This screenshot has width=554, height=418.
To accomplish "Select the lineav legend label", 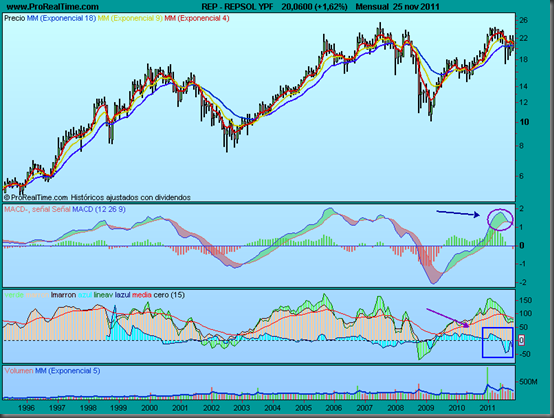I will tap(104, 295).
